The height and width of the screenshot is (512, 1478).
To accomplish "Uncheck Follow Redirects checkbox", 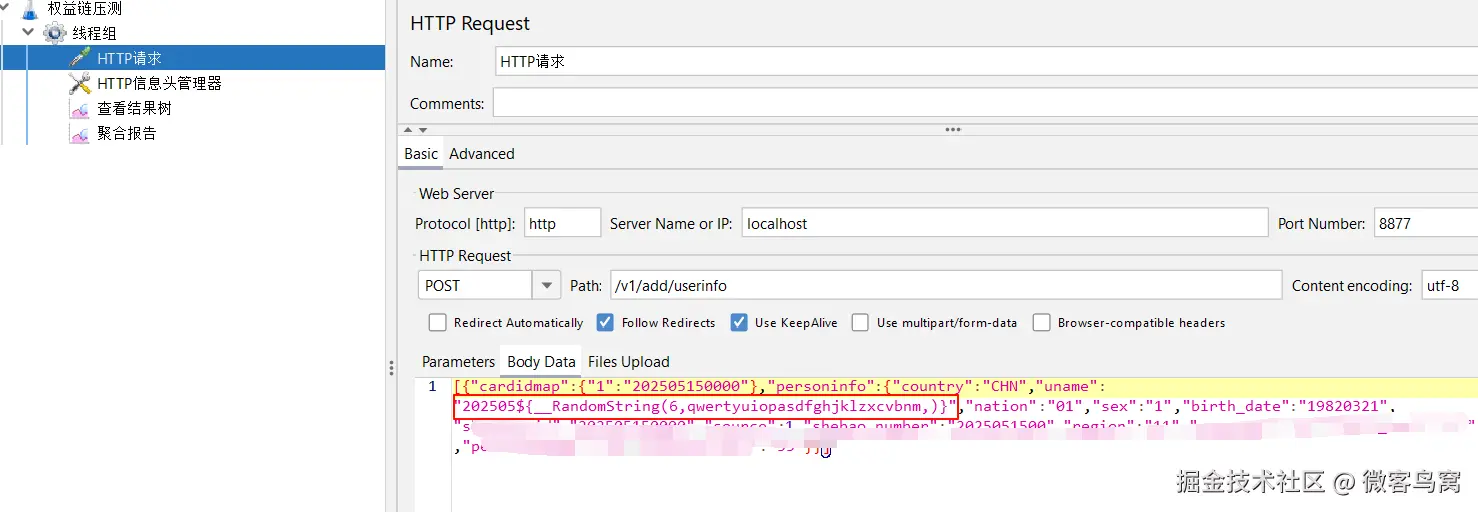I will pos(605,322).
